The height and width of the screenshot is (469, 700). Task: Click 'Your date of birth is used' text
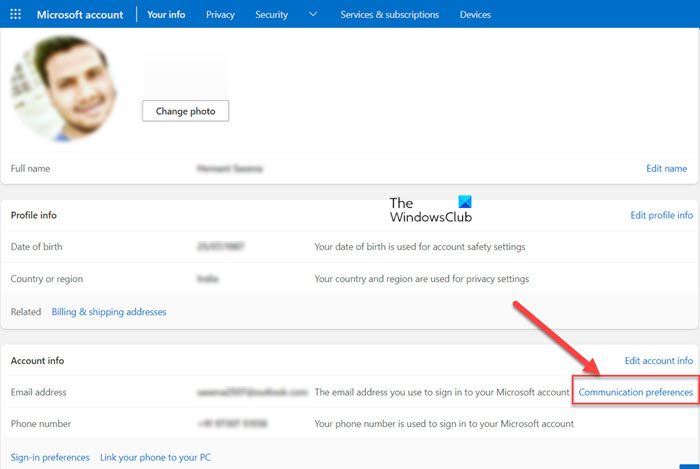[x=420, y=246]
